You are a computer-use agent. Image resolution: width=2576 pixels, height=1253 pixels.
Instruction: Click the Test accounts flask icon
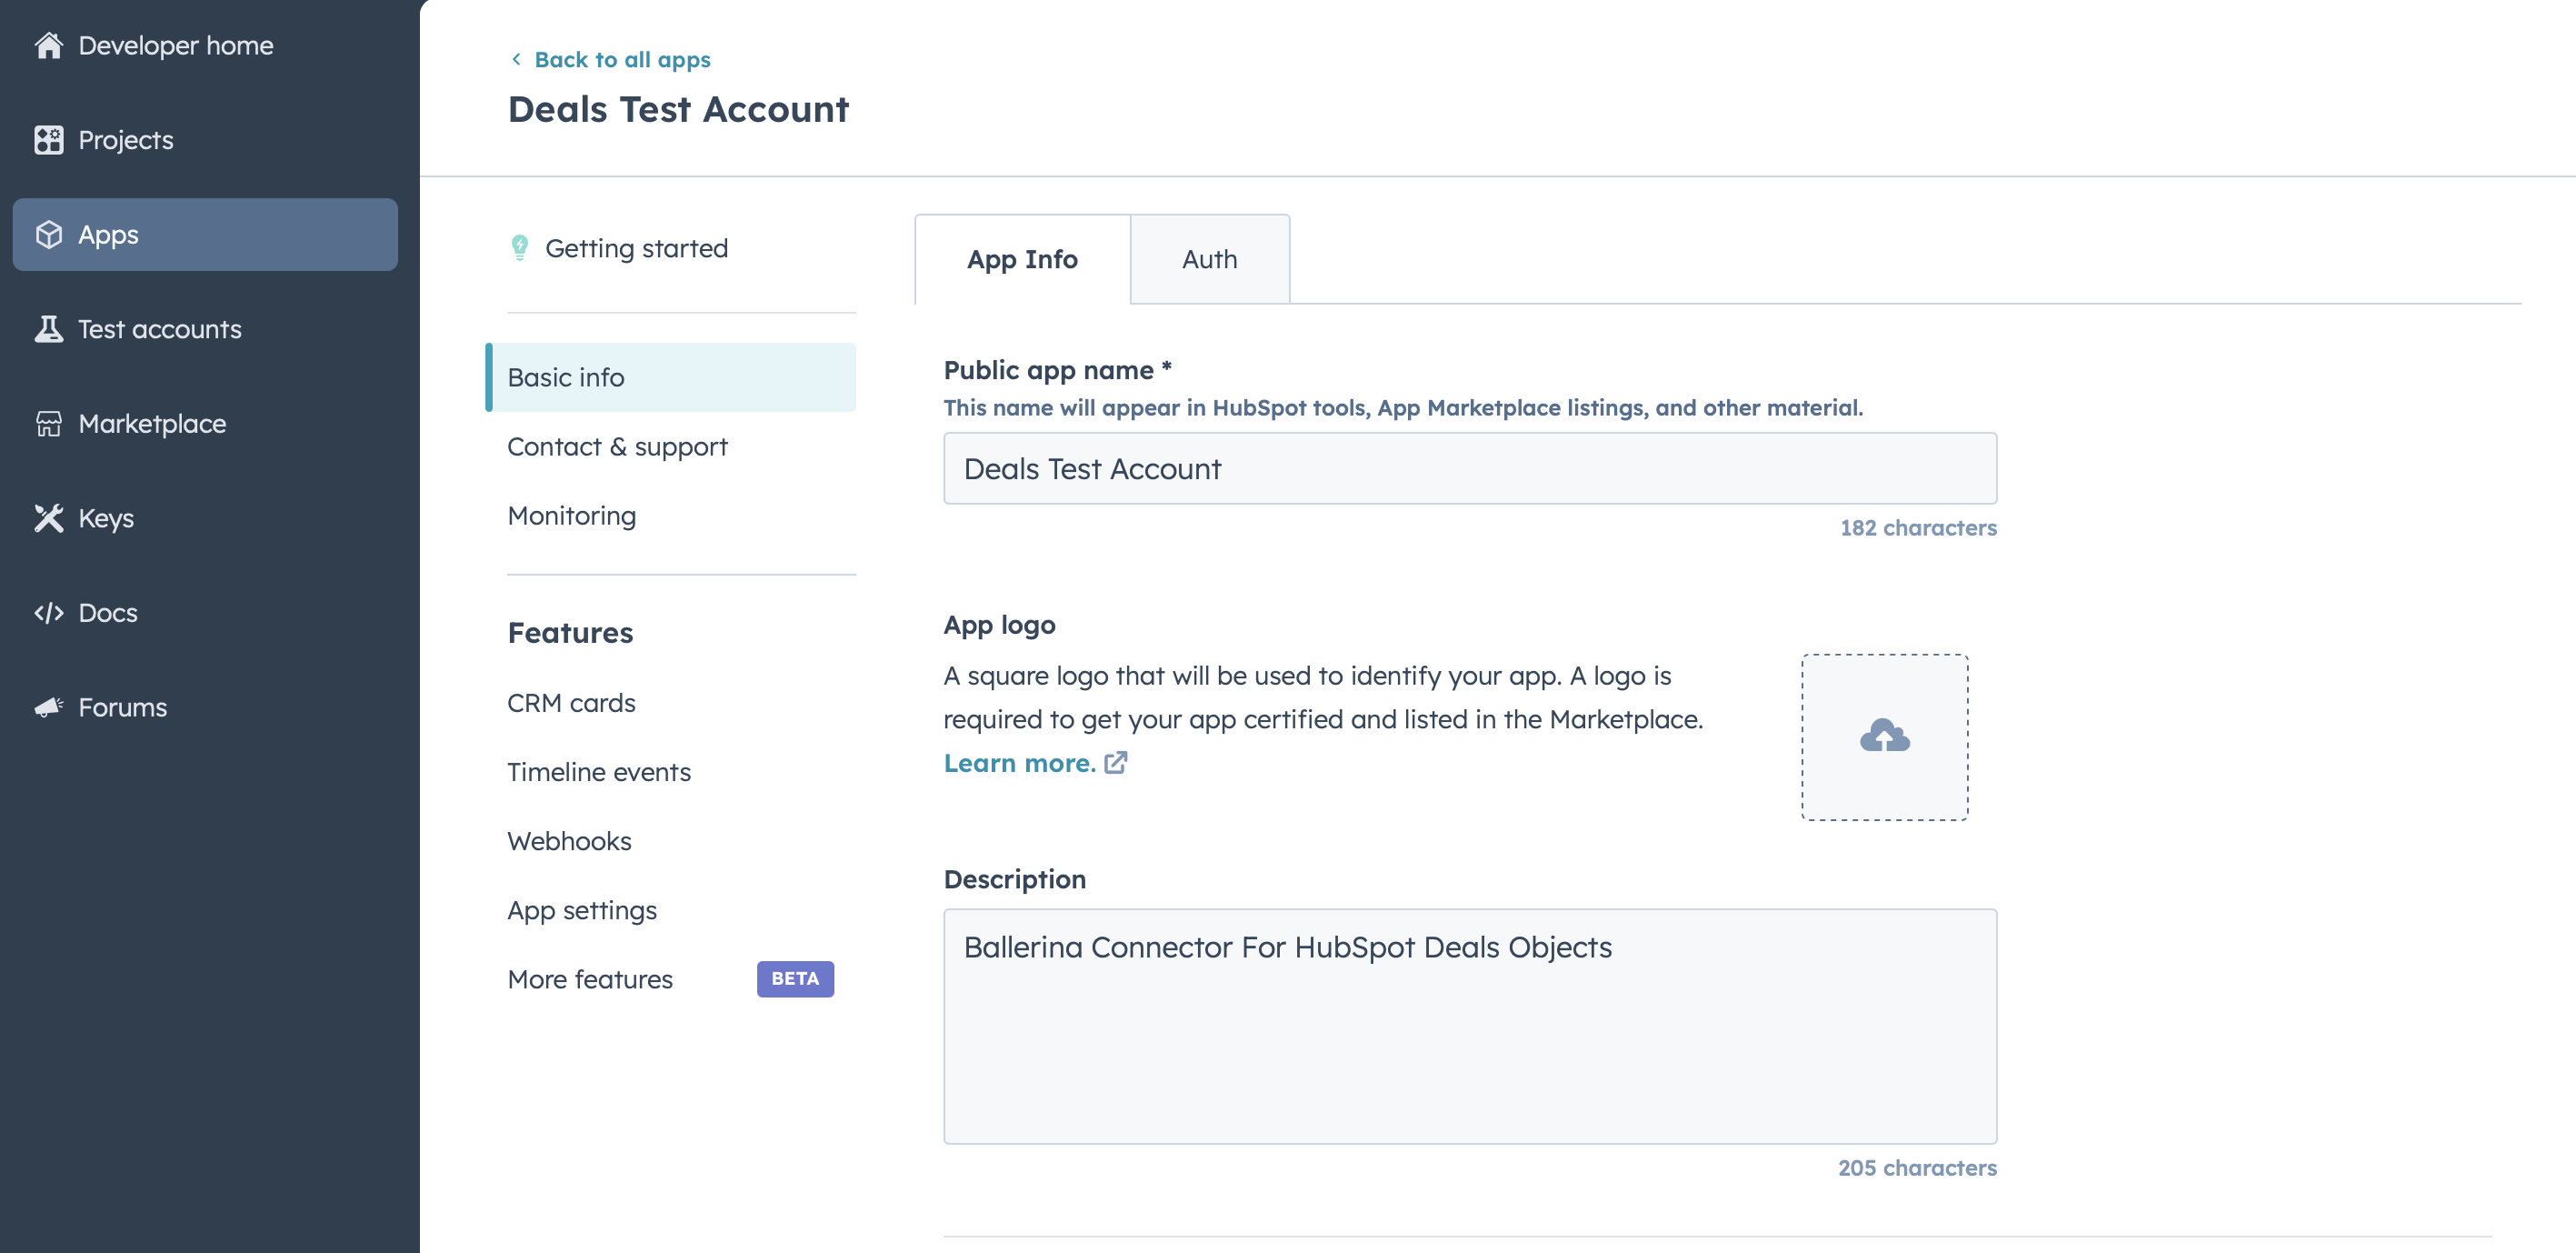pos(48,329)
